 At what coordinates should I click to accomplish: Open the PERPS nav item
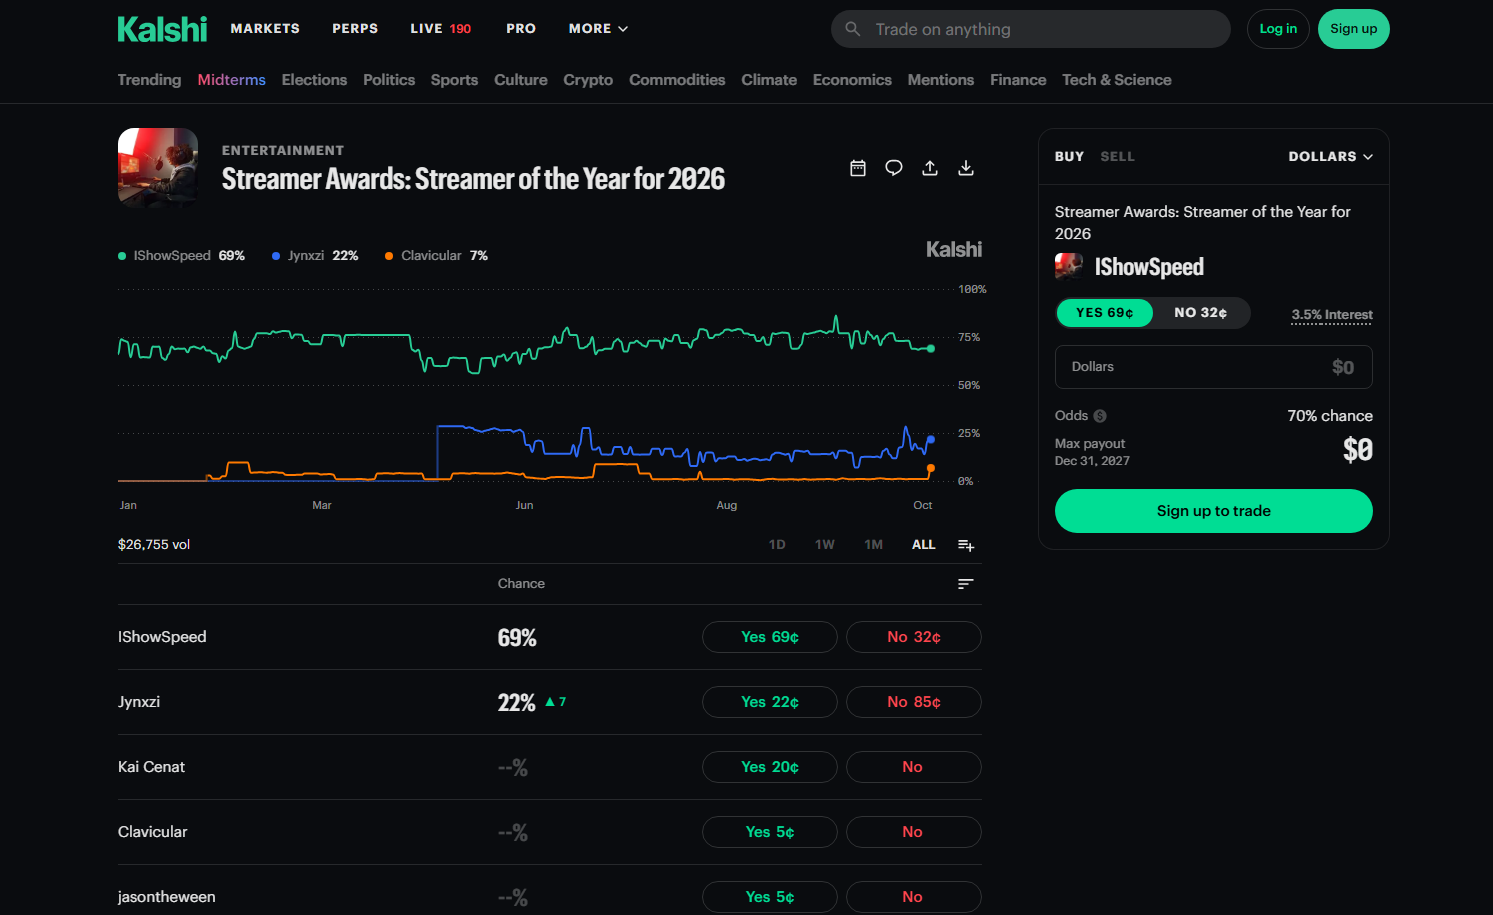pos(355,29)
